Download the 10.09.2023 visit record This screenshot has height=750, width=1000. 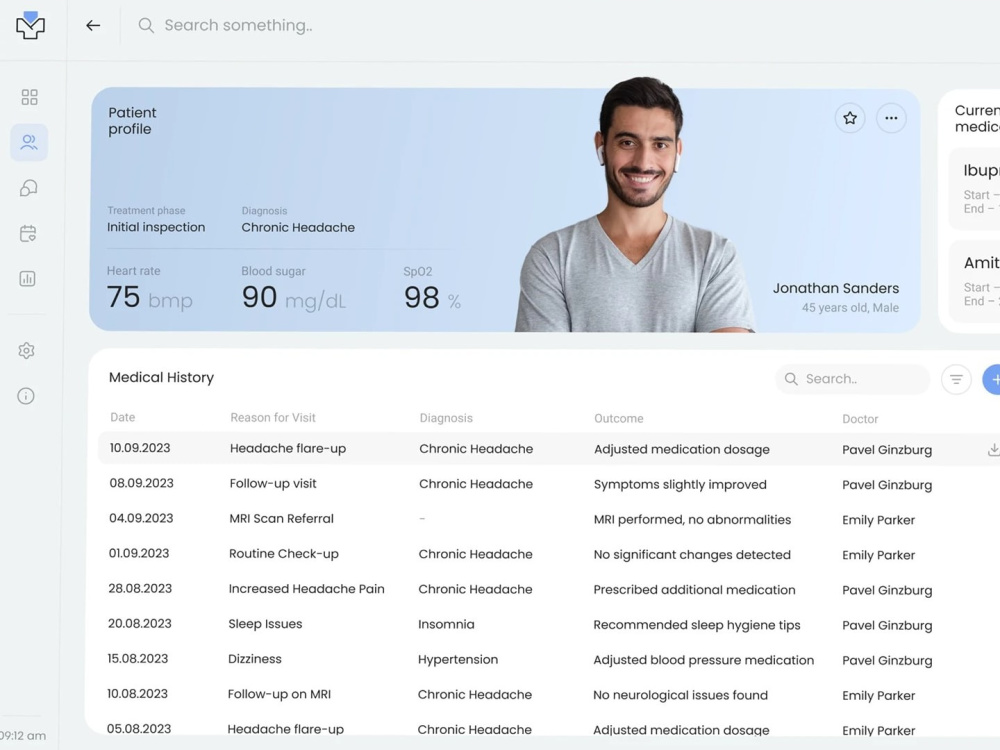click(993, 450)
